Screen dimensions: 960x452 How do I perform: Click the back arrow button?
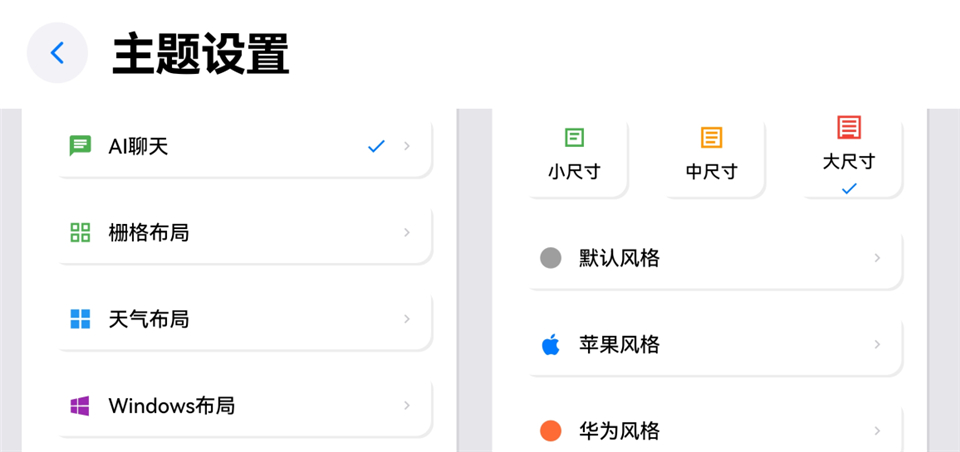57,53
